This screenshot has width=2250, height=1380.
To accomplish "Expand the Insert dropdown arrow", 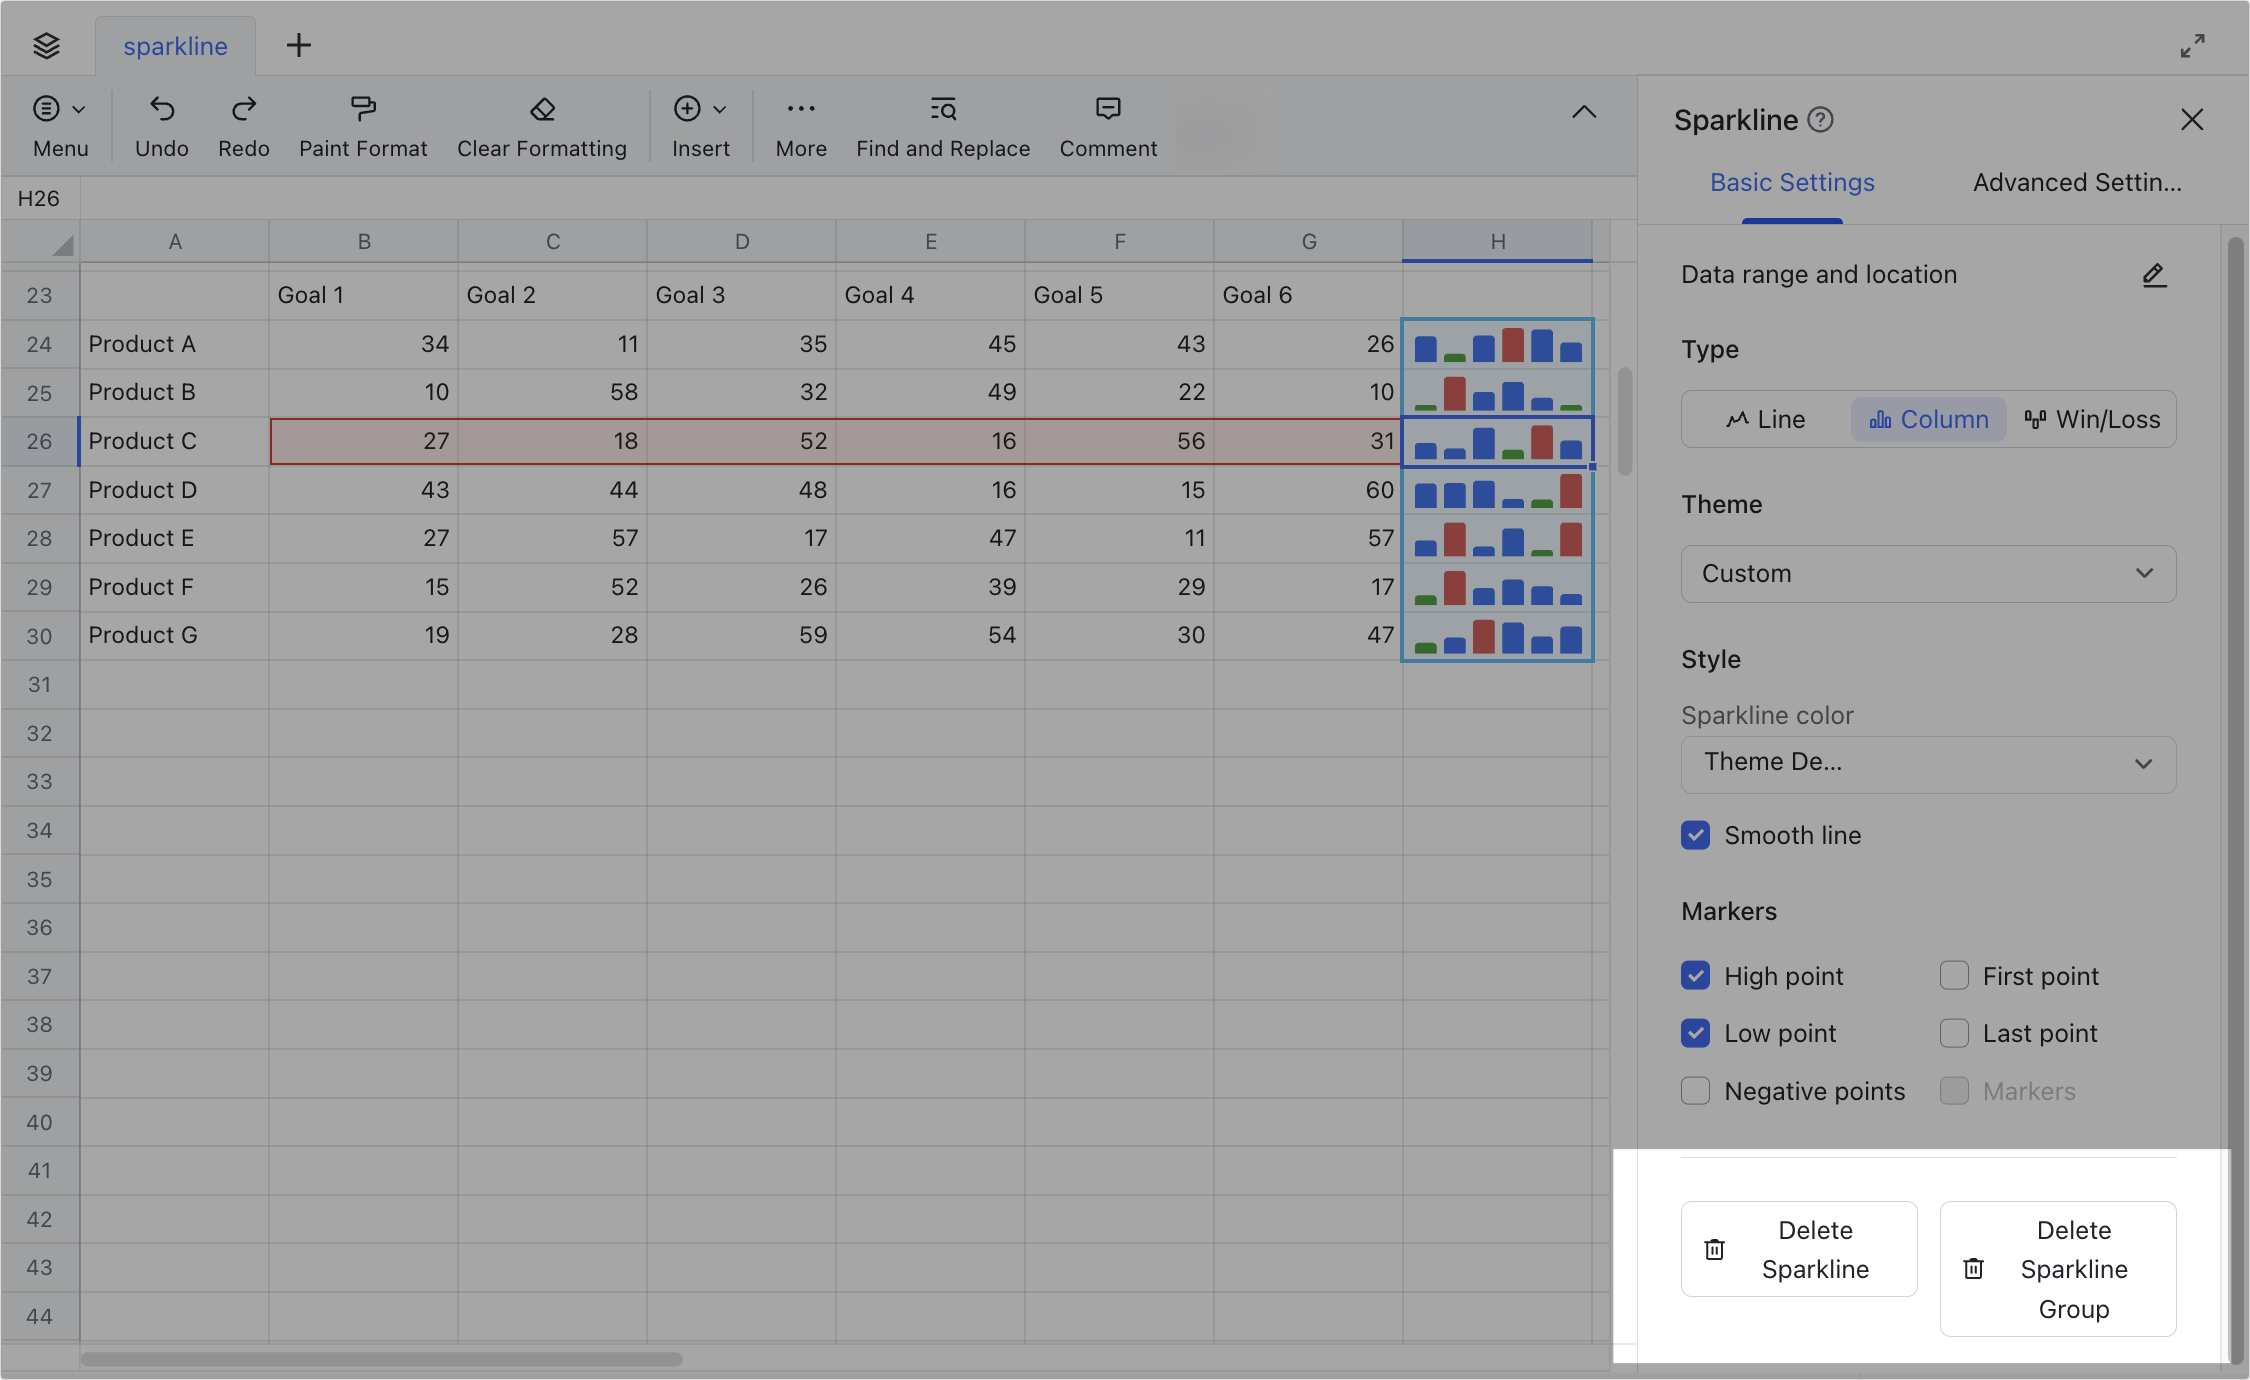I will (720, 108).
